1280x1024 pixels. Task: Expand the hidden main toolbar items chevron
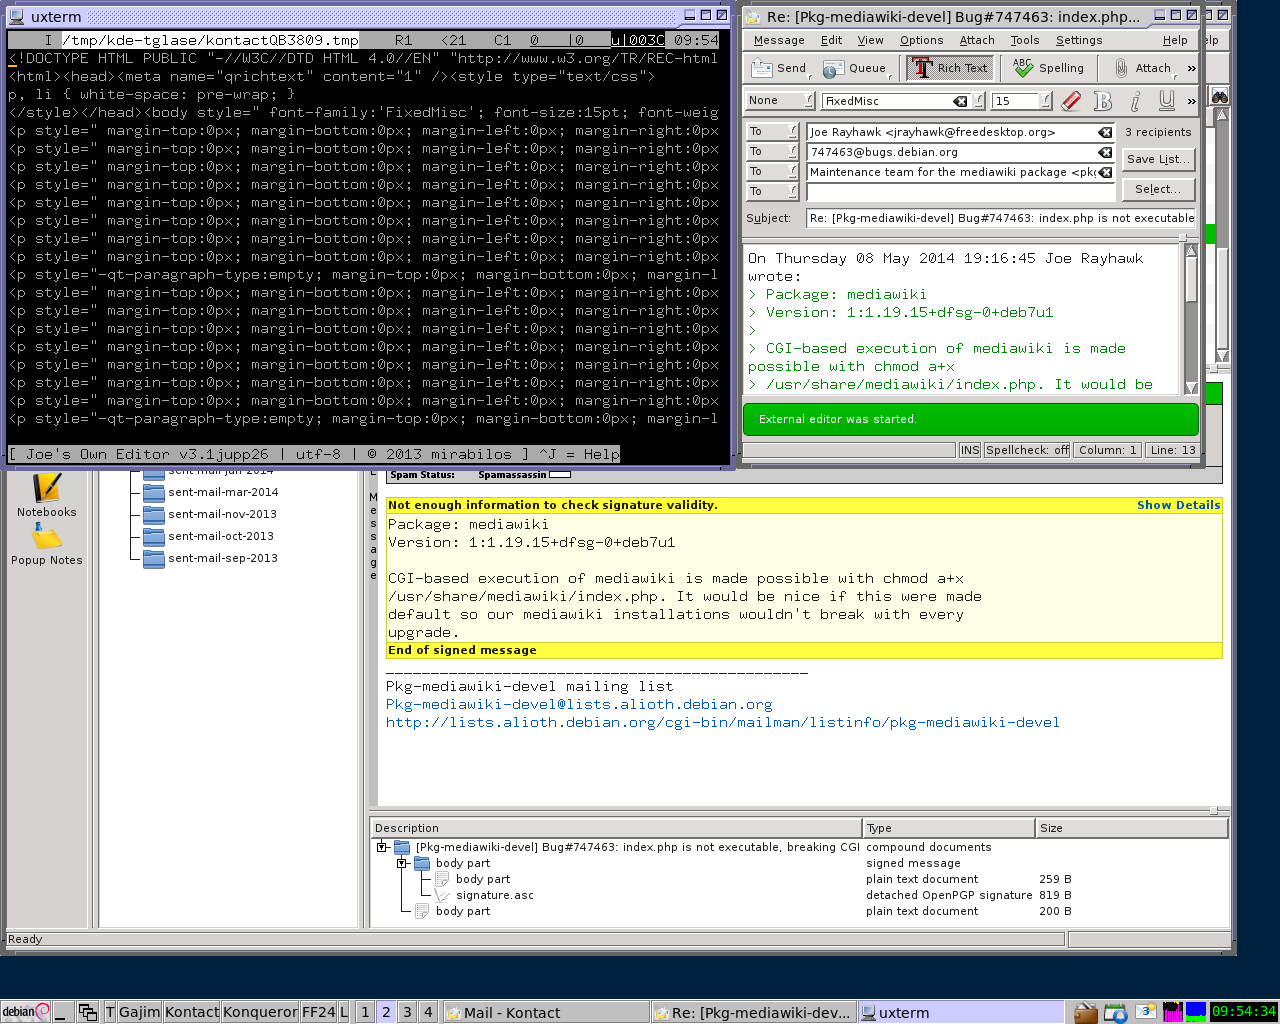[x=1191, y=68]
